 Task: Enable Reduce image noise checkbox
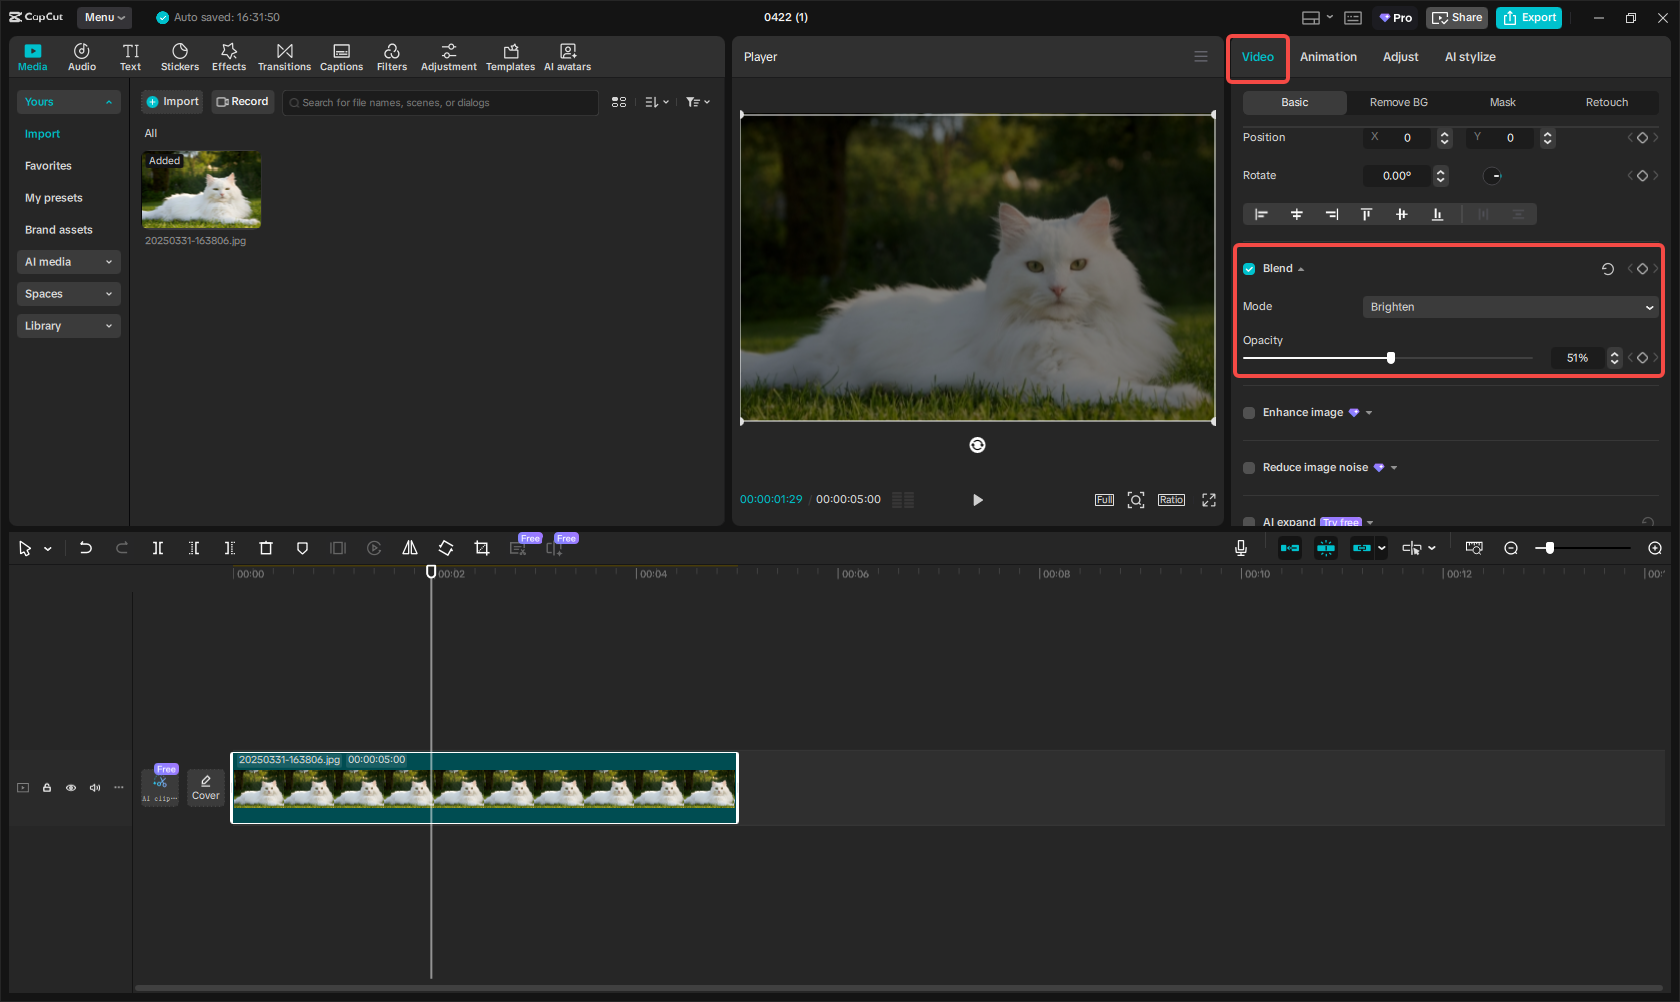(1249, 468)
